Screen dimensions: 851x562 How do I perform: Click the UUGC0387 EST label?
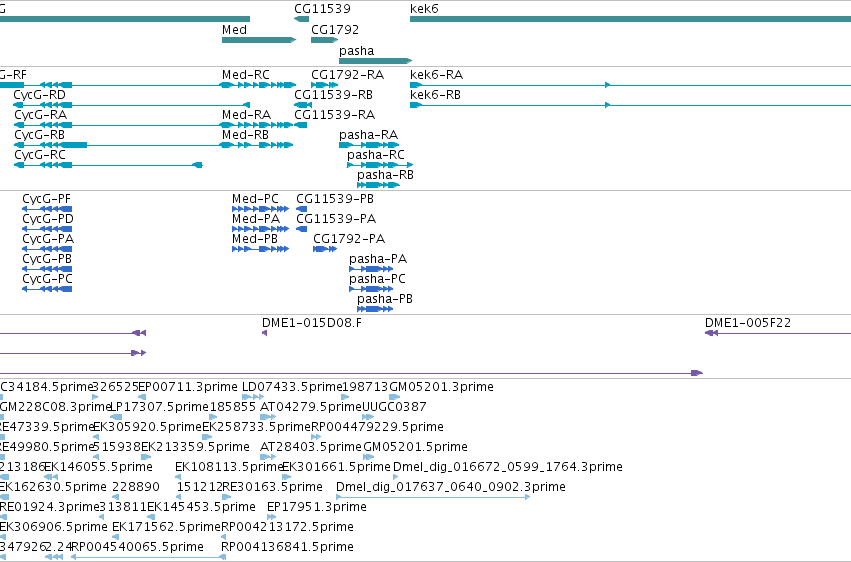tap(394, 407)
